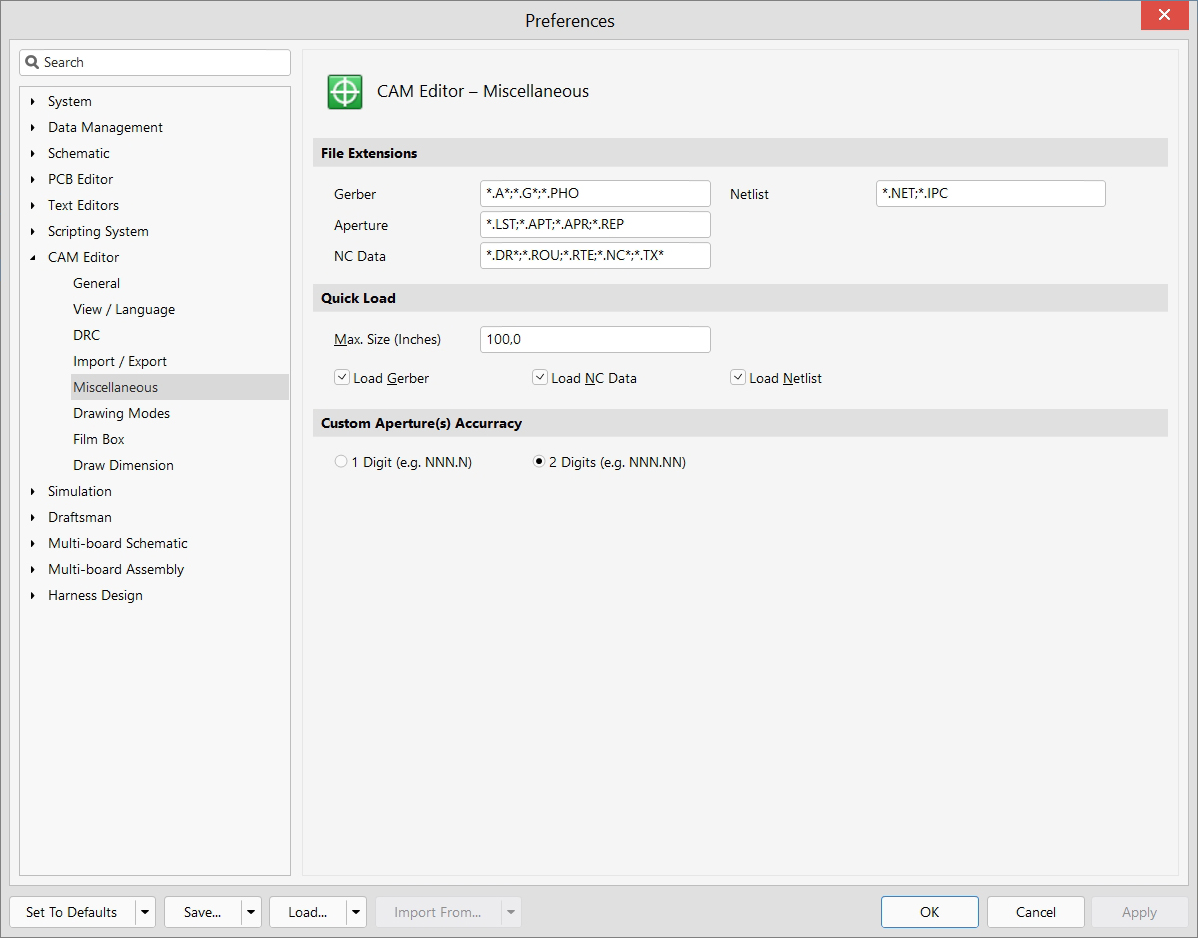Expand the Multi-board Assembly node
This screenshot has height=938, width=1198.
coord(33,569)
